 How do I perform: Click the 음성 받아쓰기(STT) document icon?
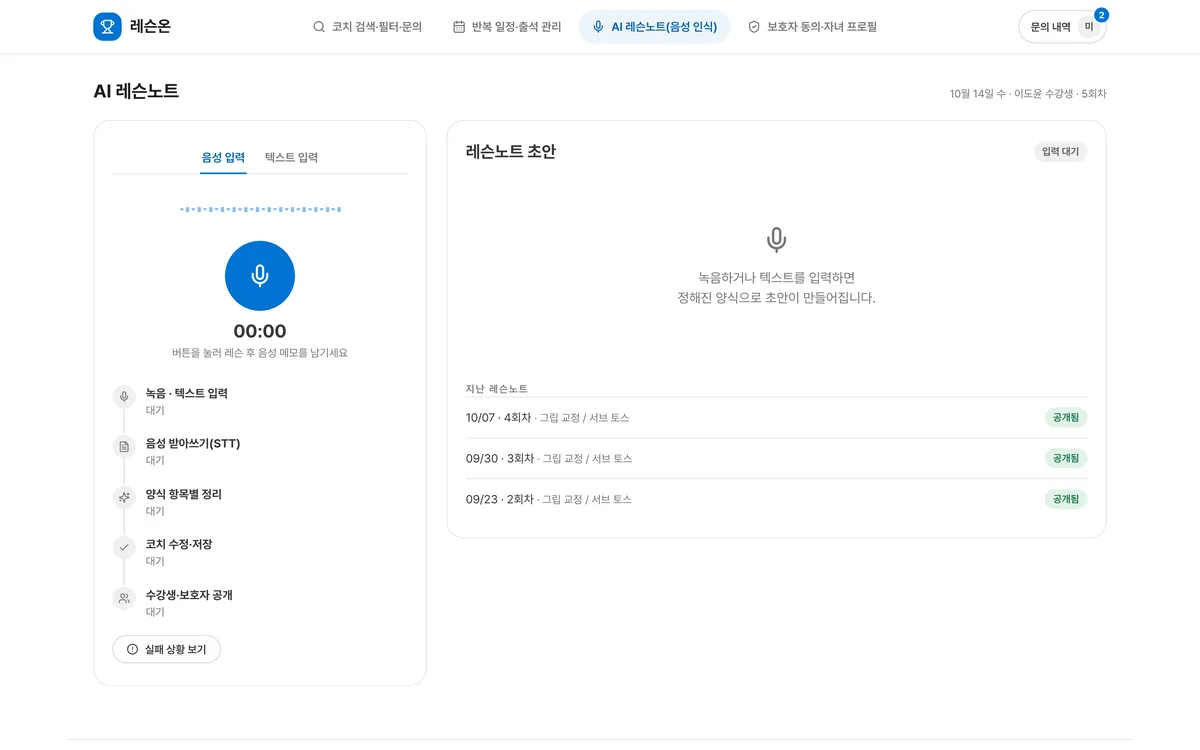pyautogui.click(x=124, y=447)
